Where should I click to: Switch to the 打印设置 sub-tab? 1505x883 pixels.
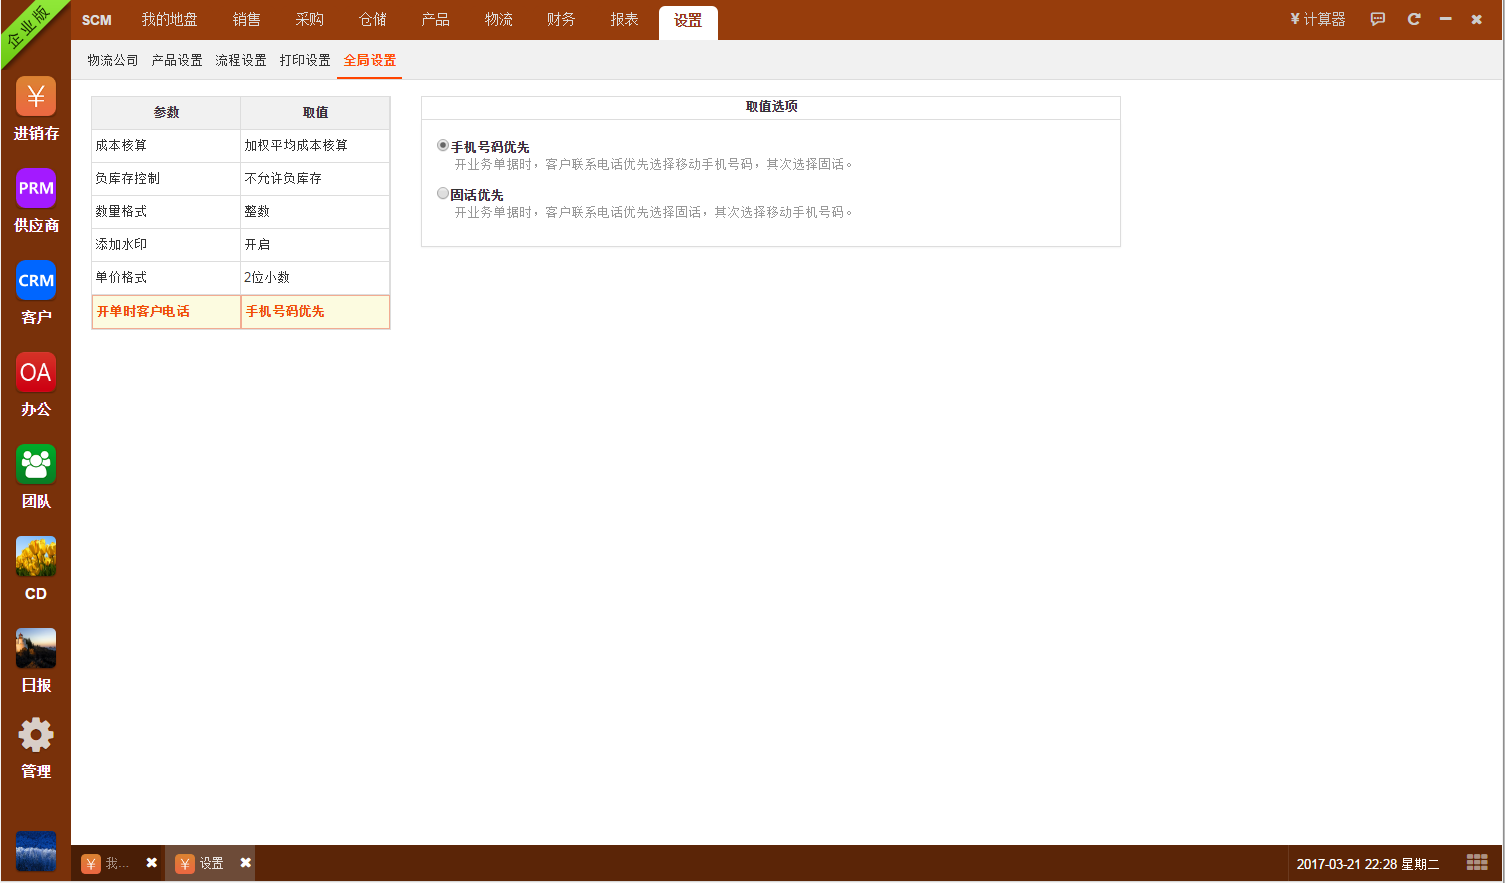pos(305,60)
